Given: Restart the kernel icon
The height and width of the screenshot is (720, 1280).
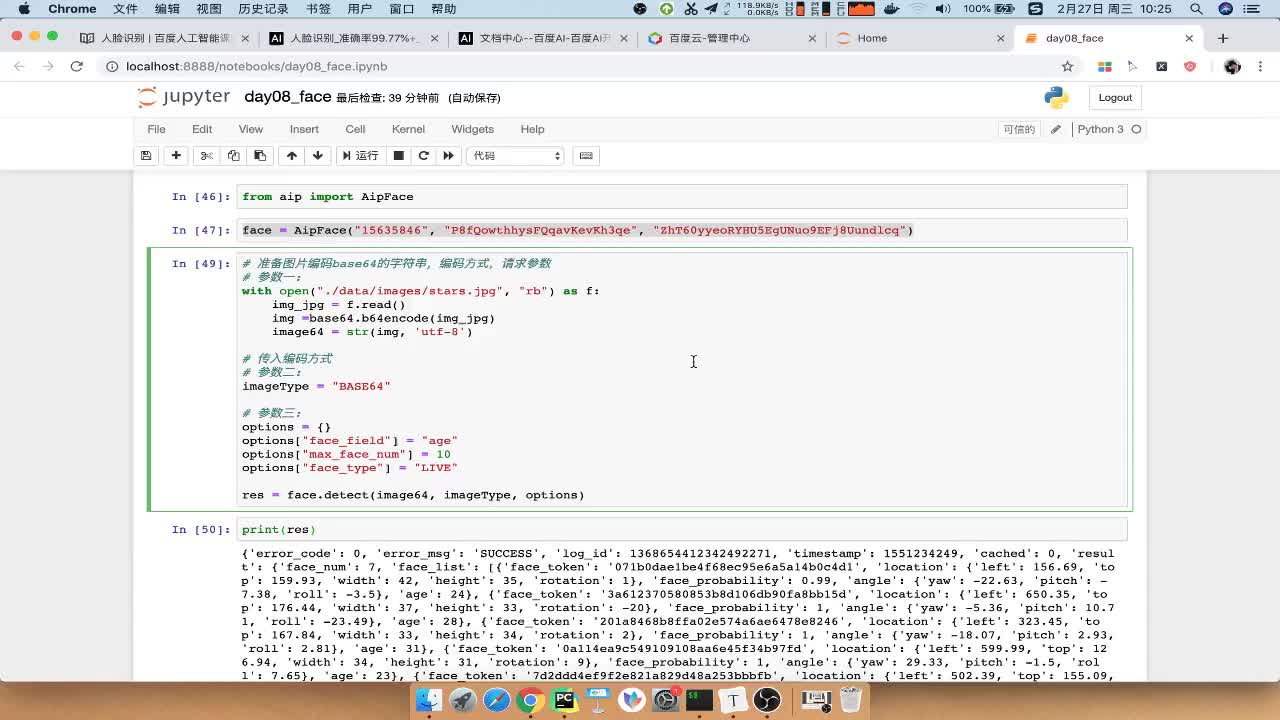Looking at the screenshot, I should pyautogui.click(x=424, y=155).
